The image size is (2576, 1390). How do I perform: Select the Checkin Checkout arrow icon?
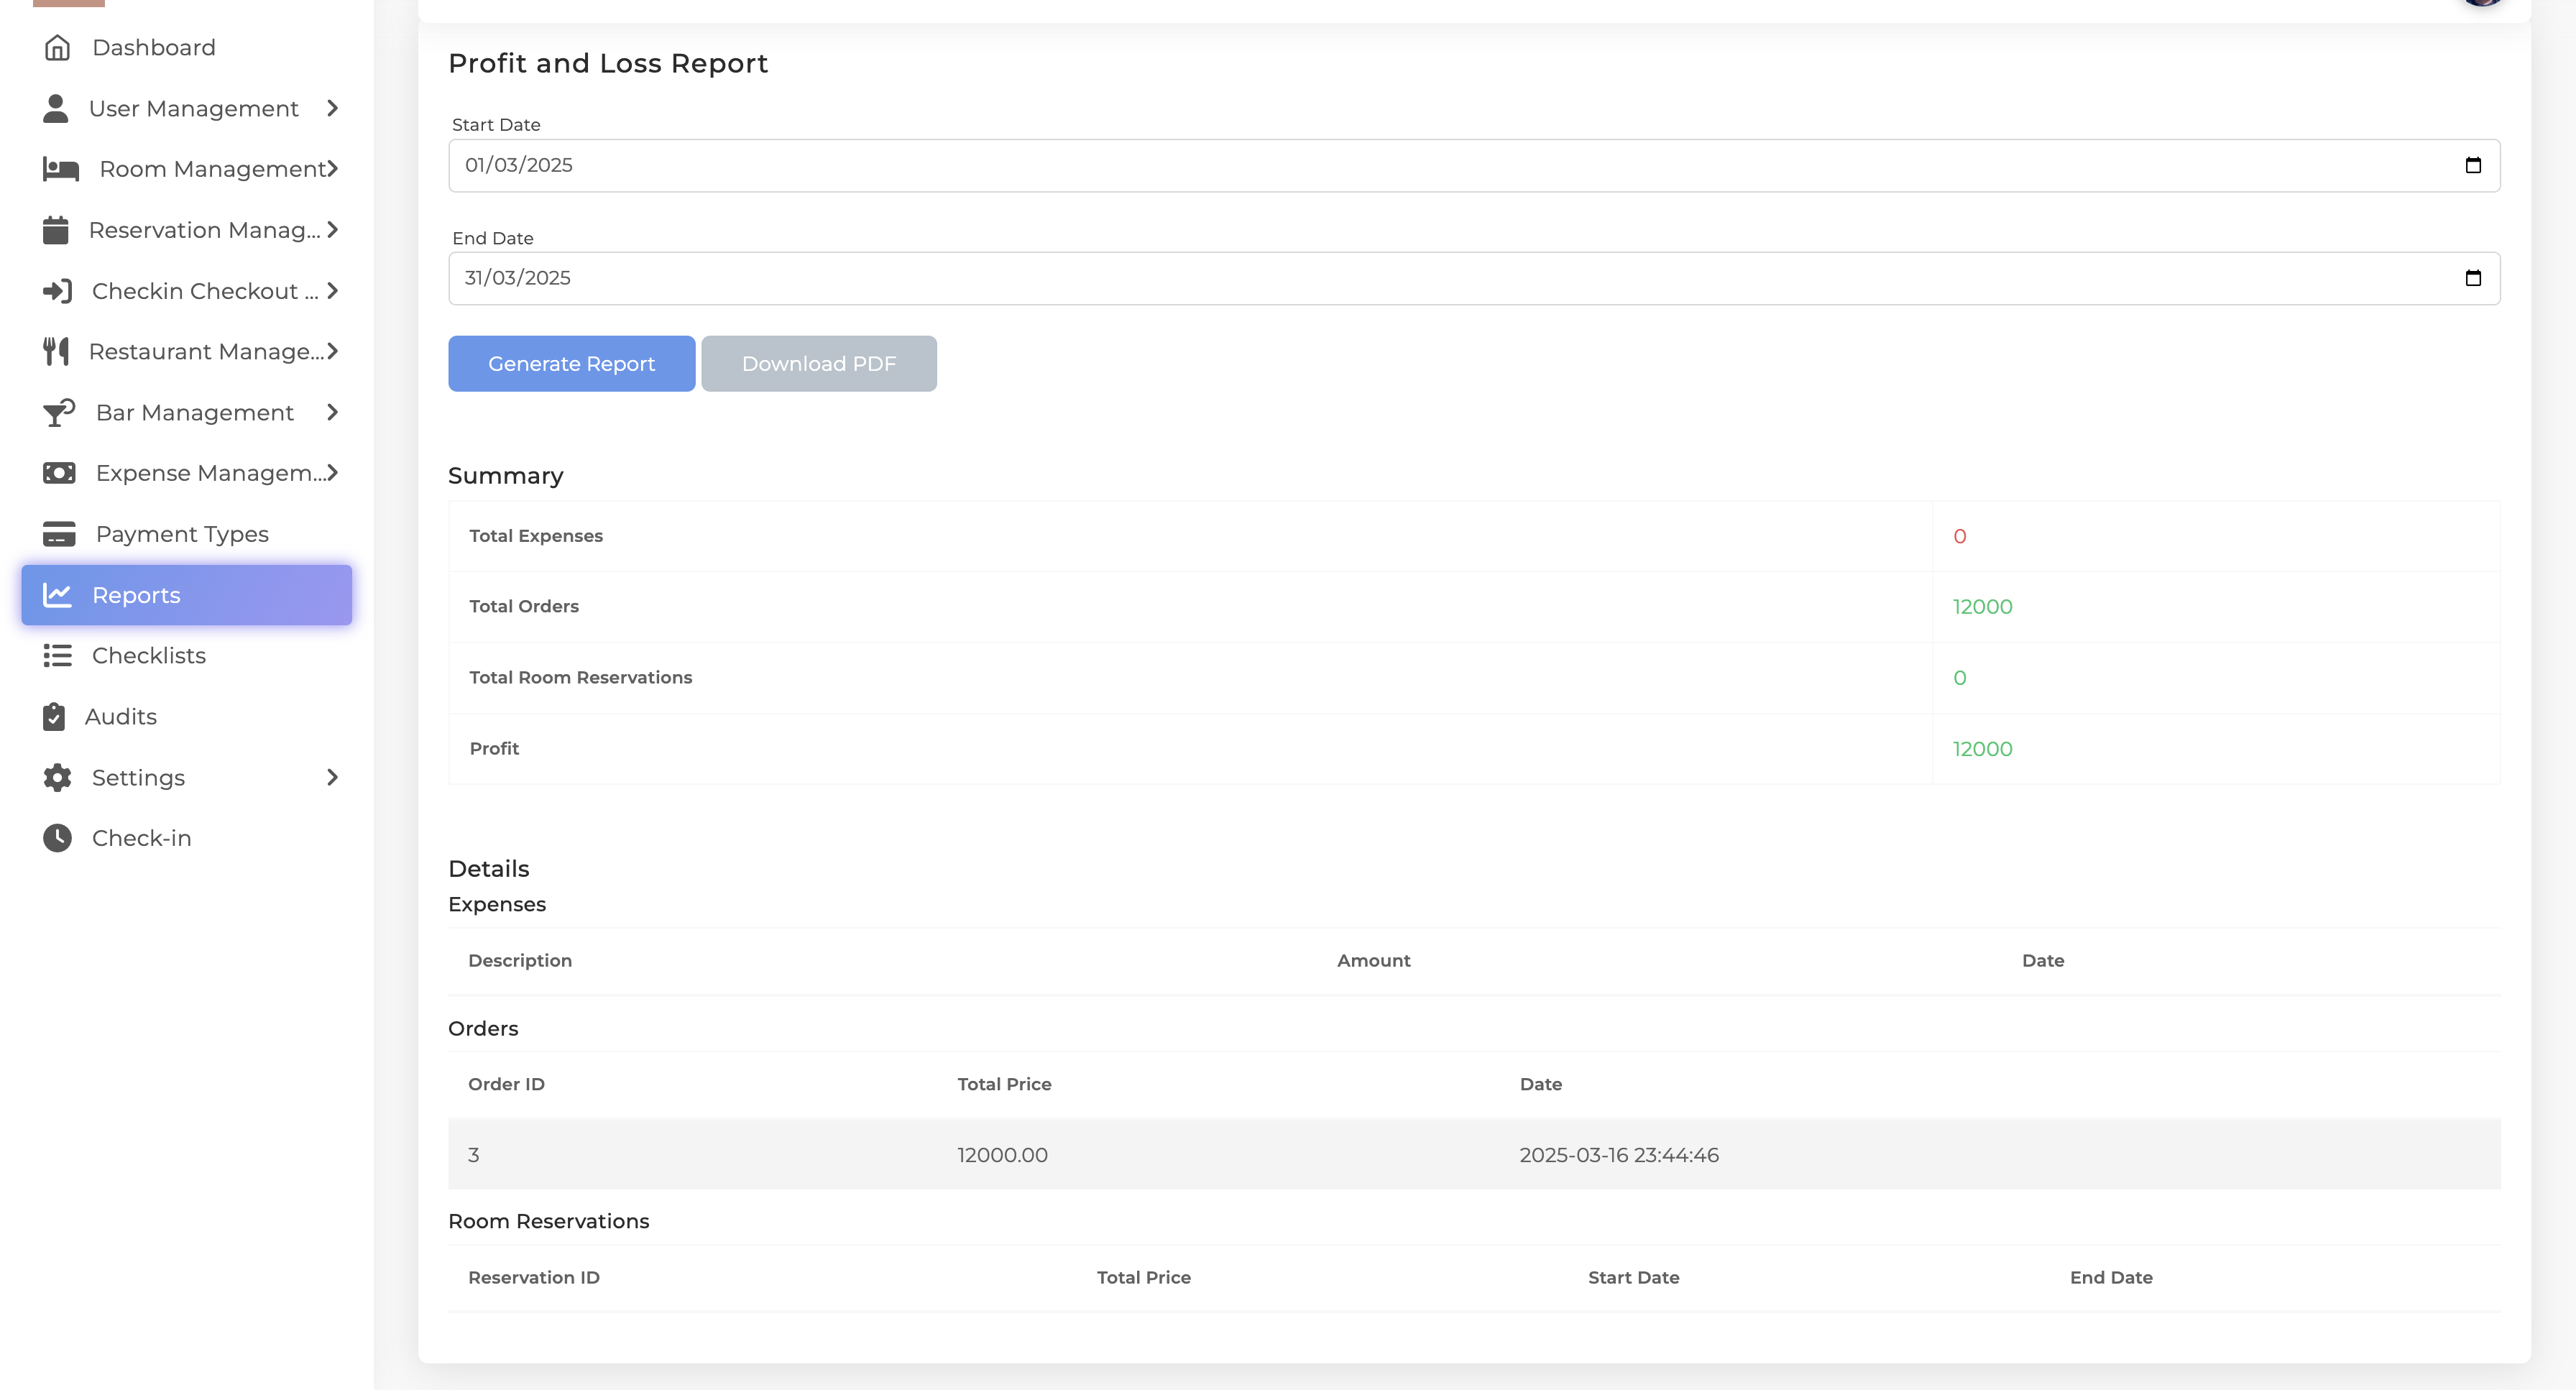coord(57,291)
